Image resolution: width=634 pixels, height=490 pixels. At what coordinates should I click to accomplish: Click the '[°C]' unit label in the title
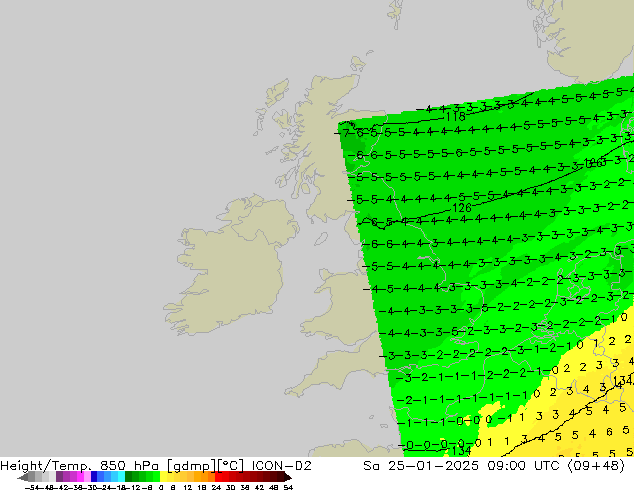tap(231, 466)
